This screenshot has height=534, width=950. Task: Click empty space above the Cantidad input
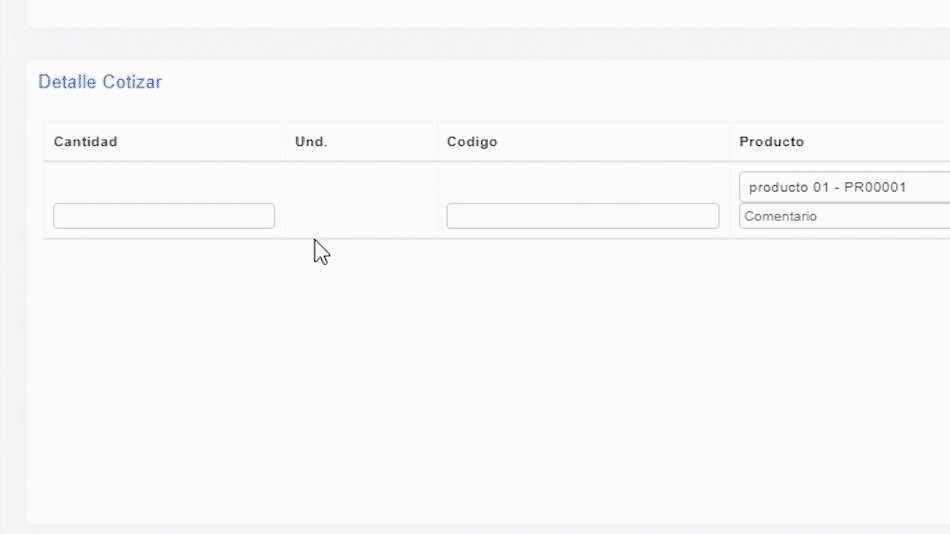point(164,183)
